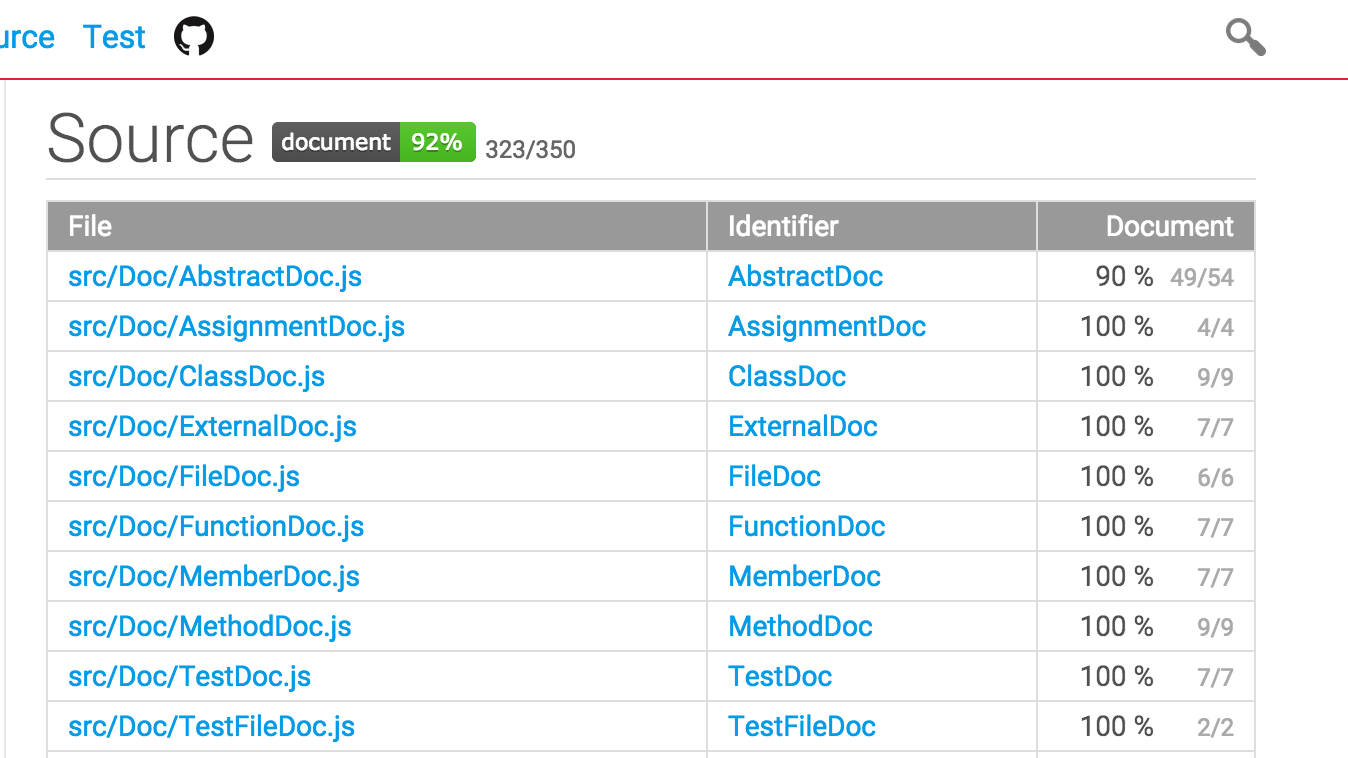Click the magnifying glass search icon
This screenshot has width=1348, height=758.
[x=1245, y=38]
